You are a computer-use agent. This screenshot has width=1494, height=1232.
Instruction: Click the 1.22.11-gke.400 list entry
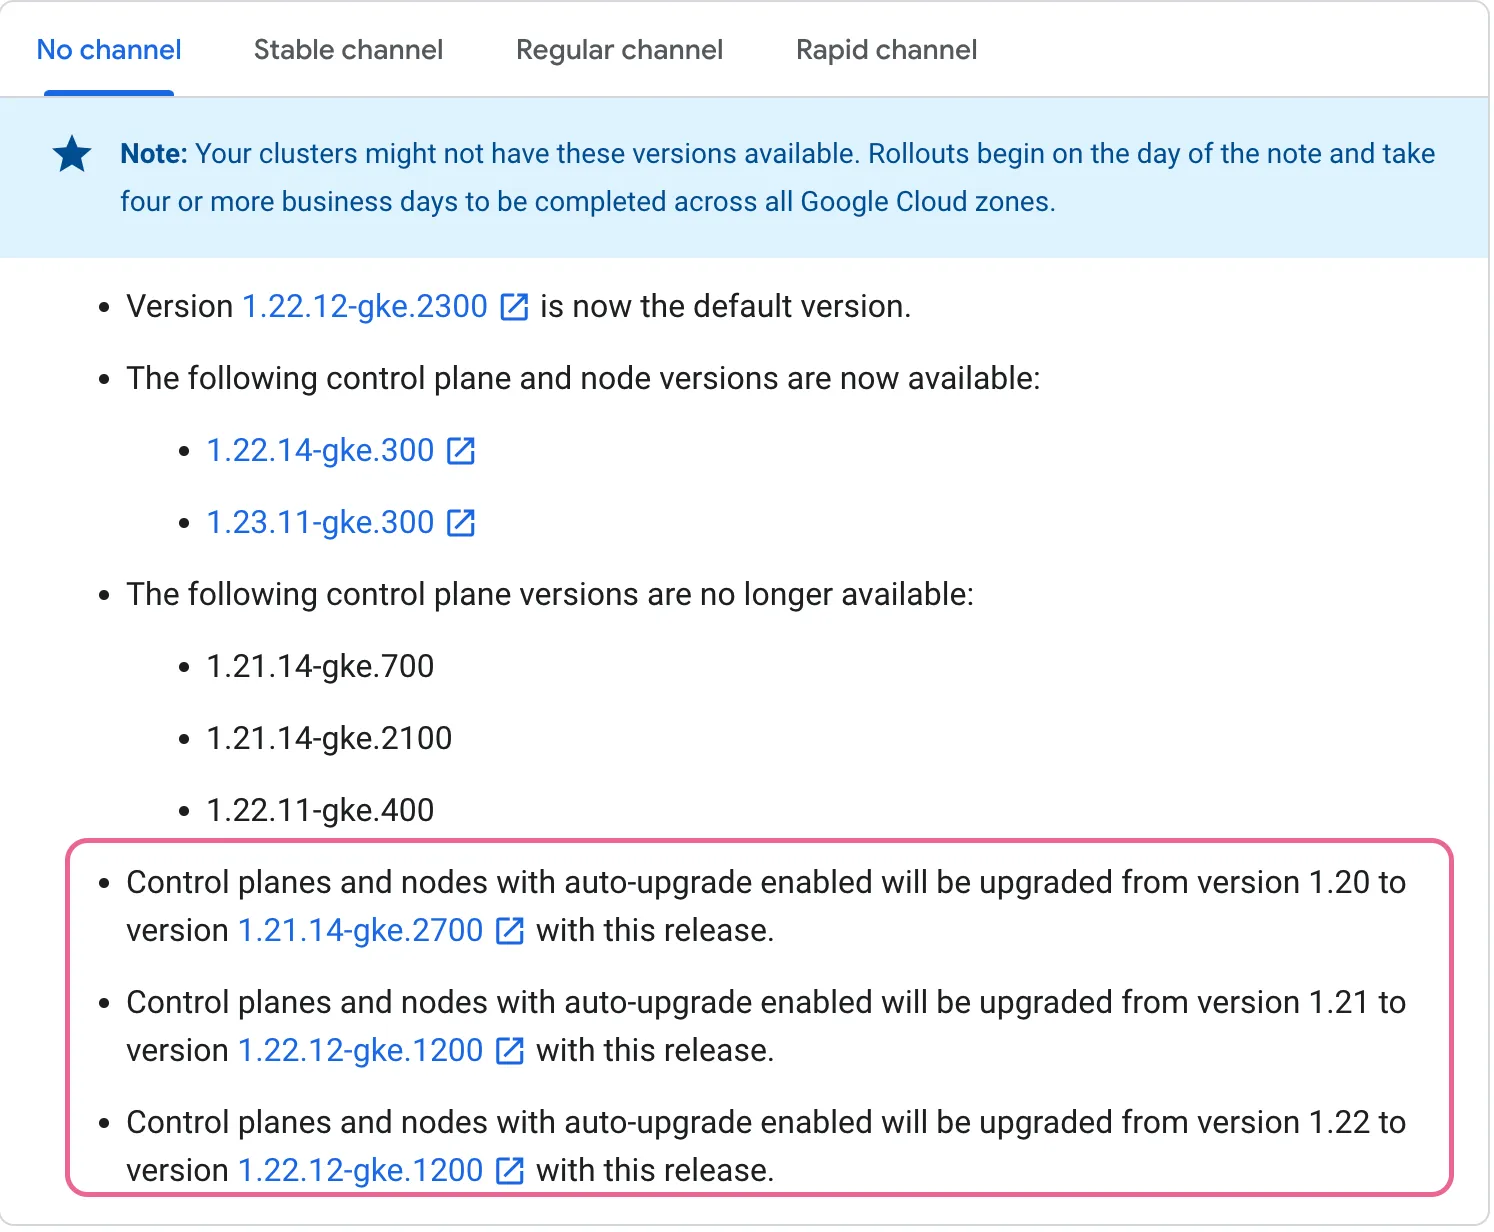(x=320, y=811)
